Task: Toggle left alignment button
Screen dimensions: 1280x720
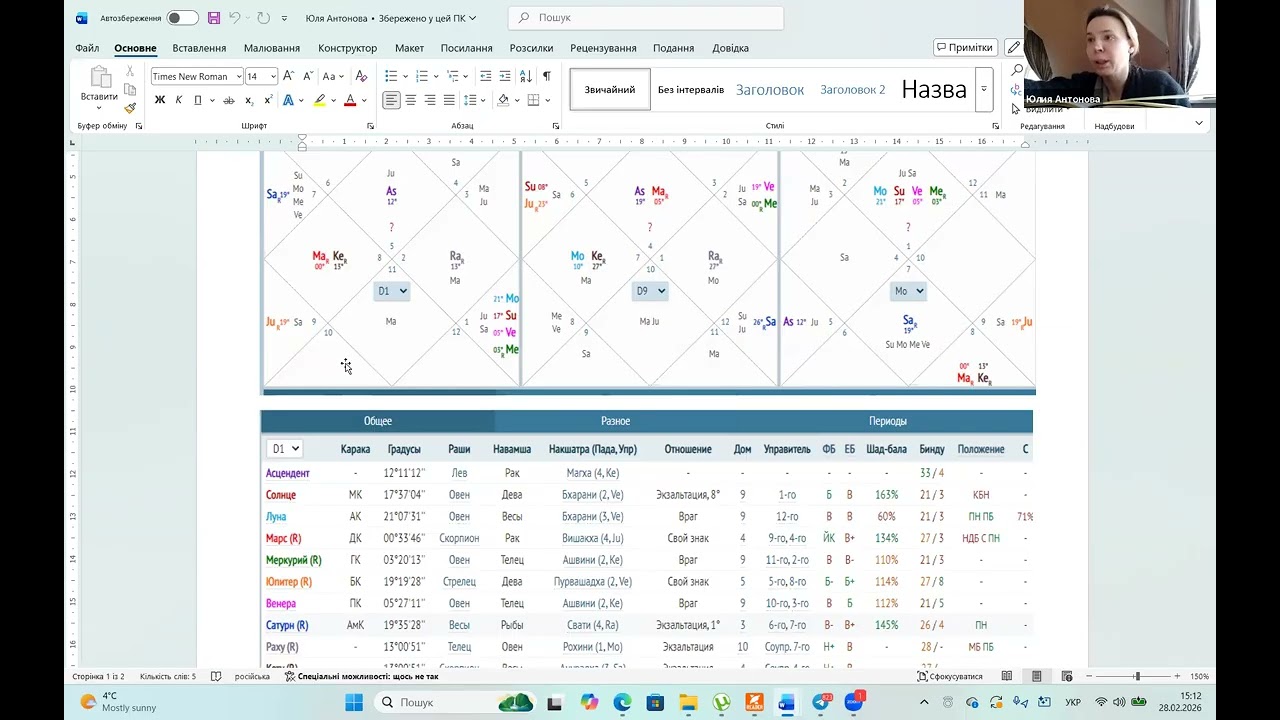Action: 391,100
